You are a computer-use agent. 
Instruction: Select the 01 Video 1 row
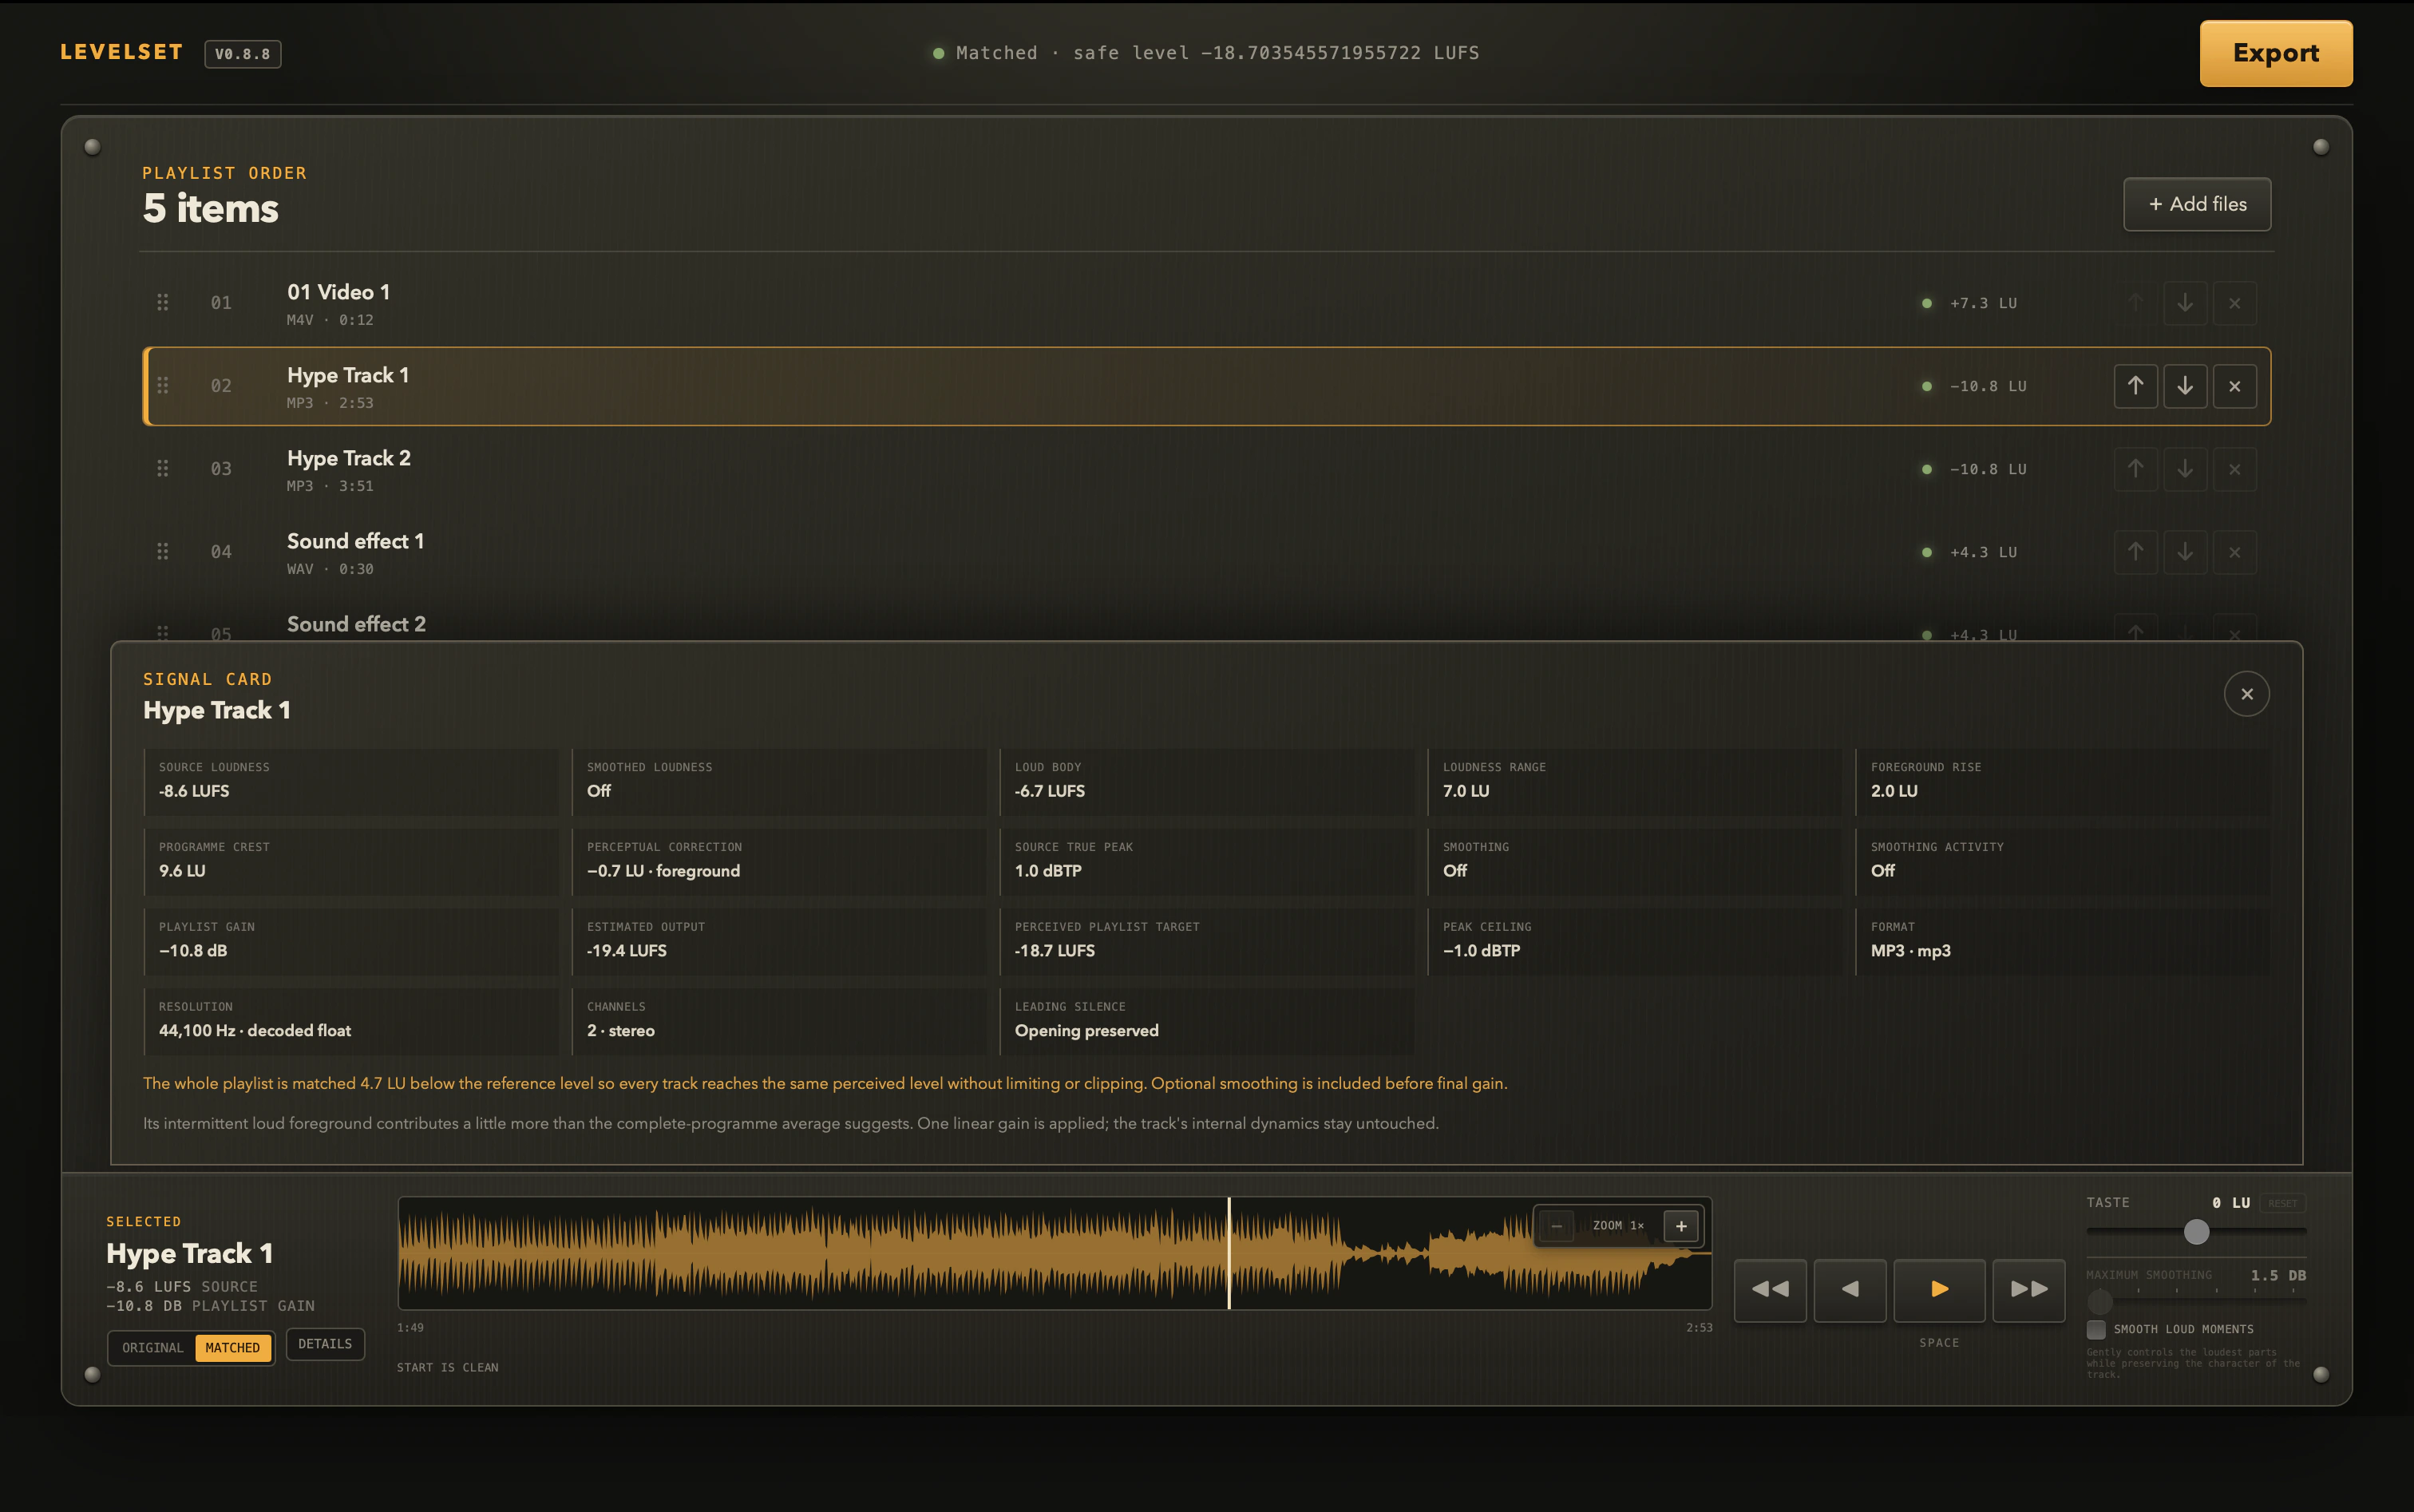pyautogui.click(x=1207, y=303)
